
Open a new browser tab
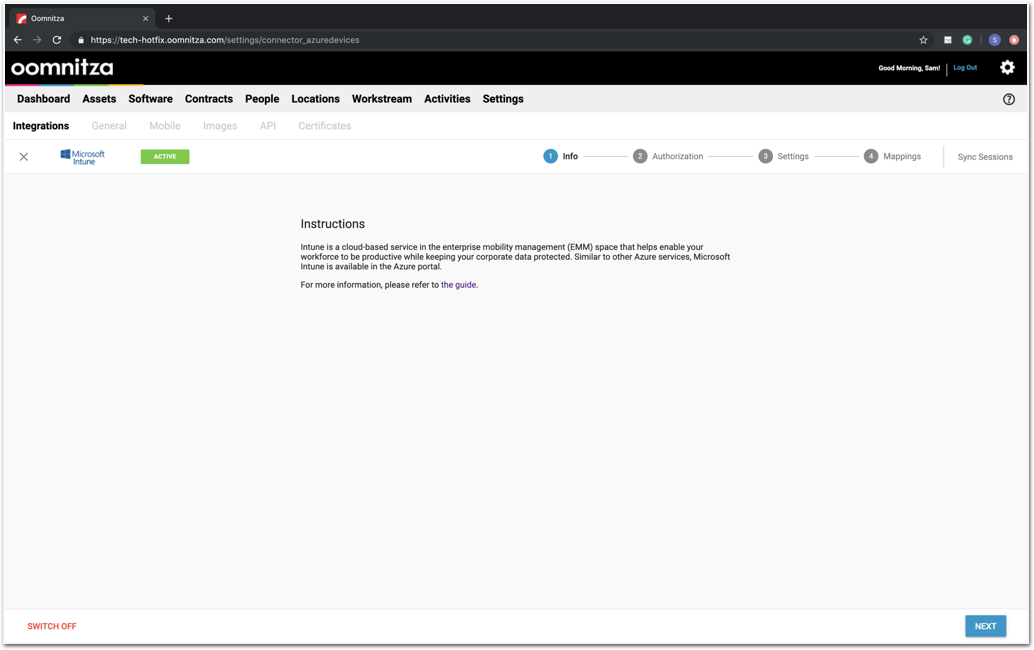click(169, 18)
